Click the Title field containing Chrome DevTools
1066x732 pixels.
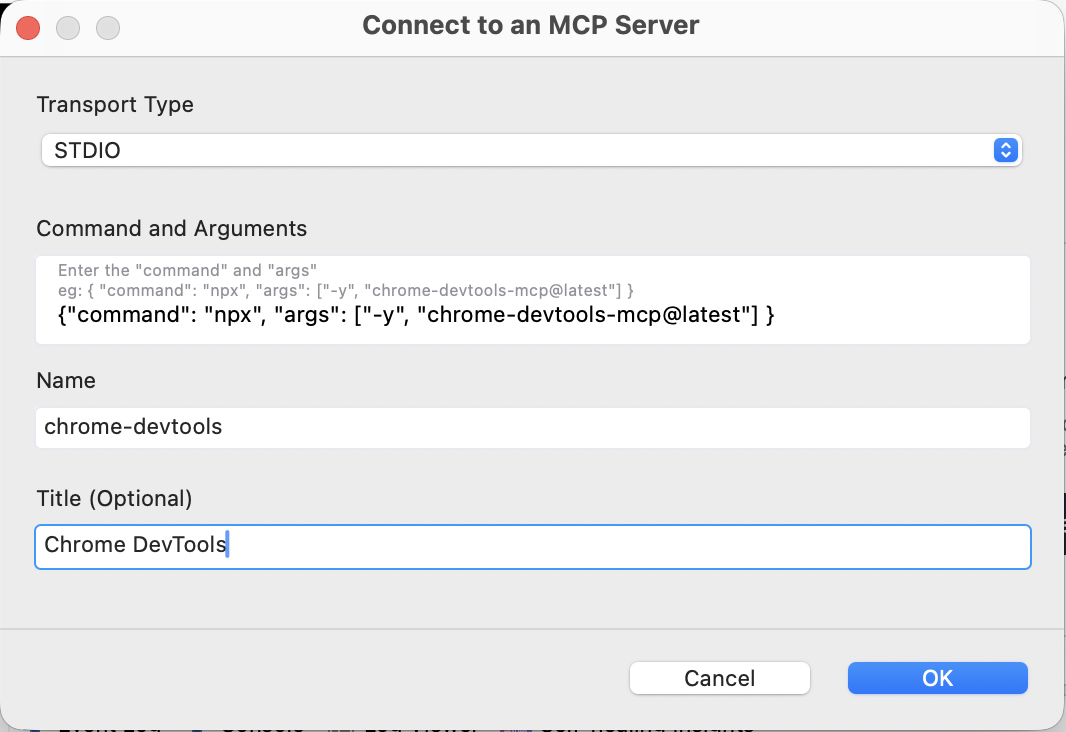[x=532, y=546]
